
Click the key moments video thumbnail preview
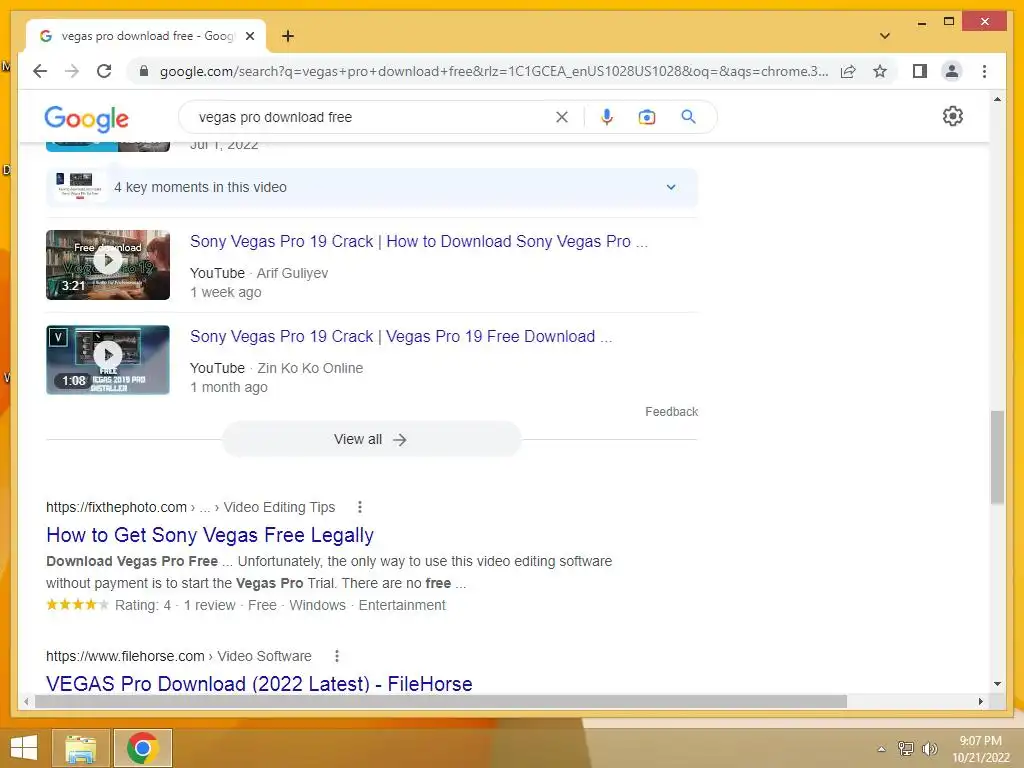click(80, 186)
